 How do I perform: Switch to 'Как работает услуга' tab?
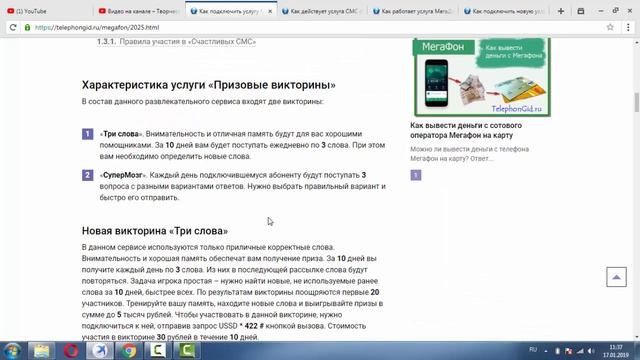pos(413,11)
